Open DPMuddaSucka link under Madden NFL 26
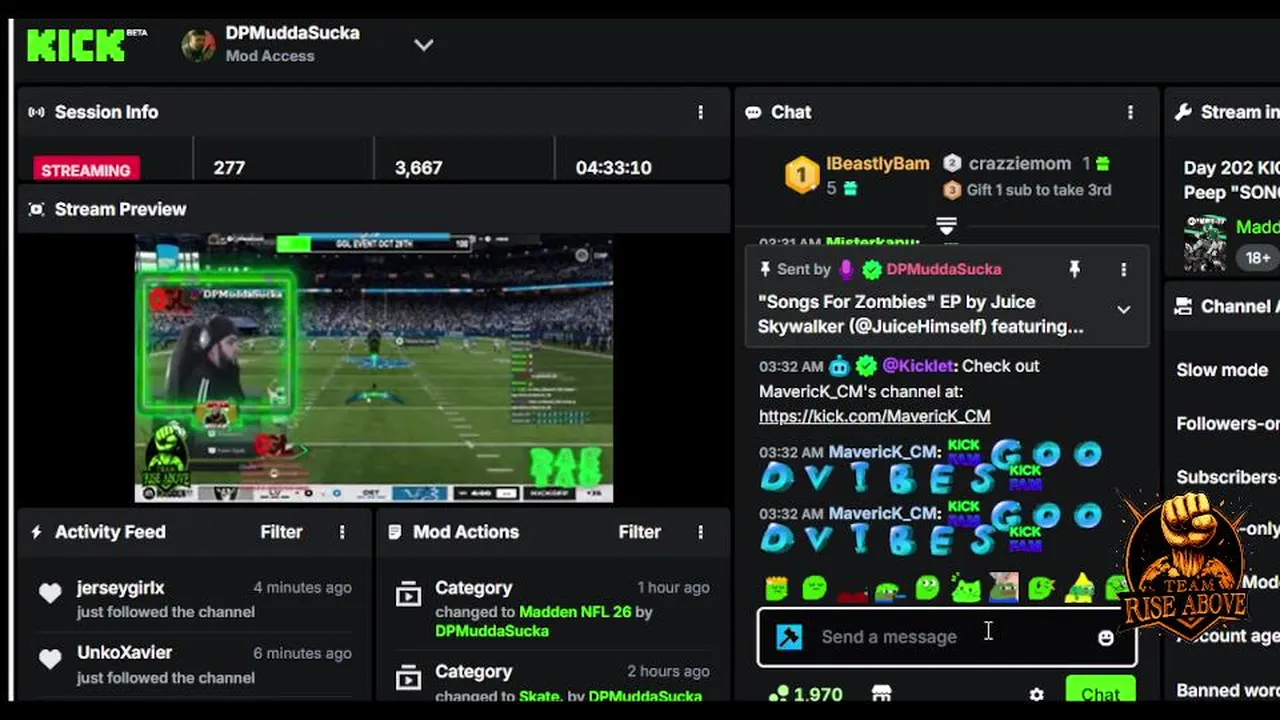The height and width of the screenshot is (720, 1280). [x=492, y=631]
